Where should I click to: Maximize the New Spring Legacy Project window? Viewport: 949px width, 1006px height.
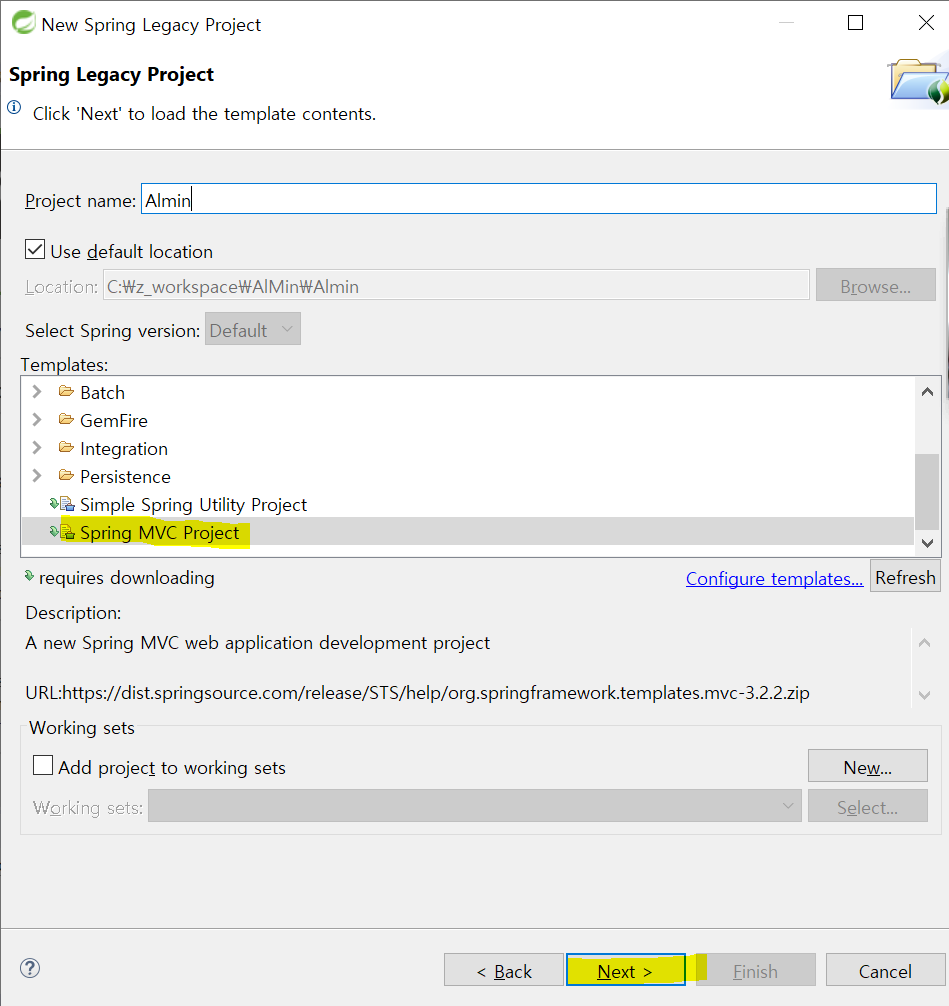point(855,23)
